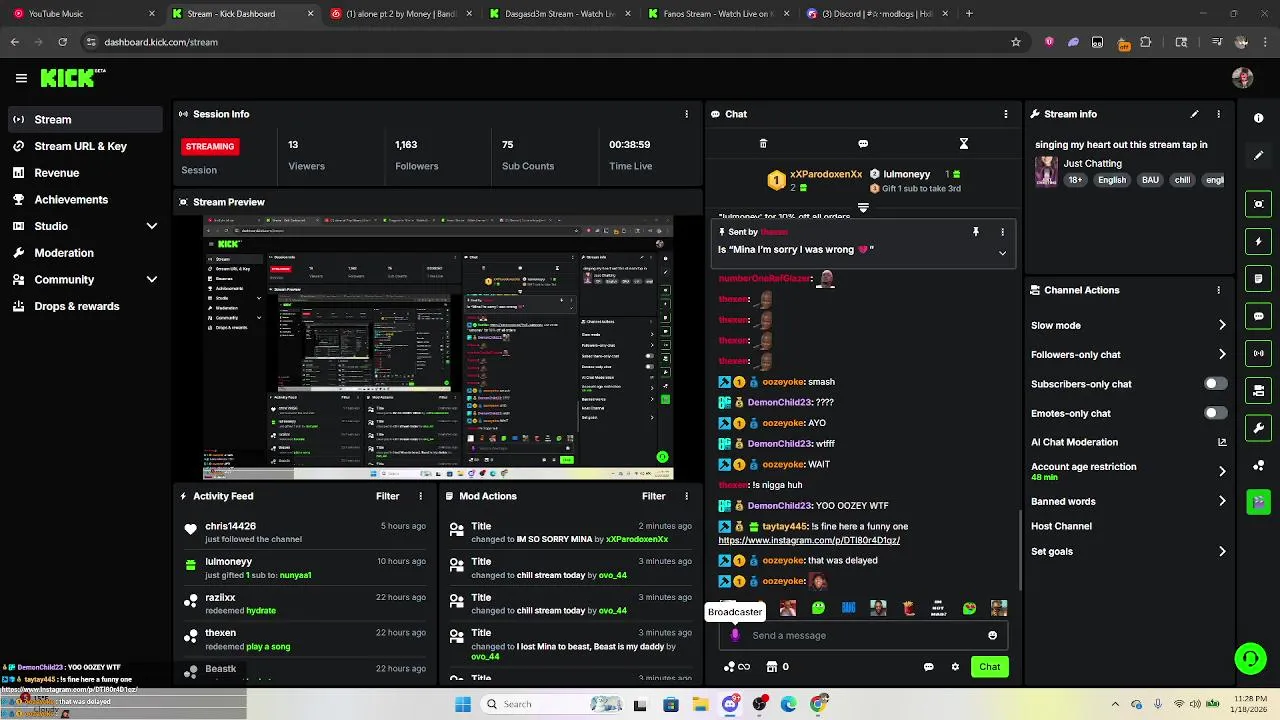Open Account age restriction arrow
This screenshot has width=1280, height=720.
coord(1222,471)
